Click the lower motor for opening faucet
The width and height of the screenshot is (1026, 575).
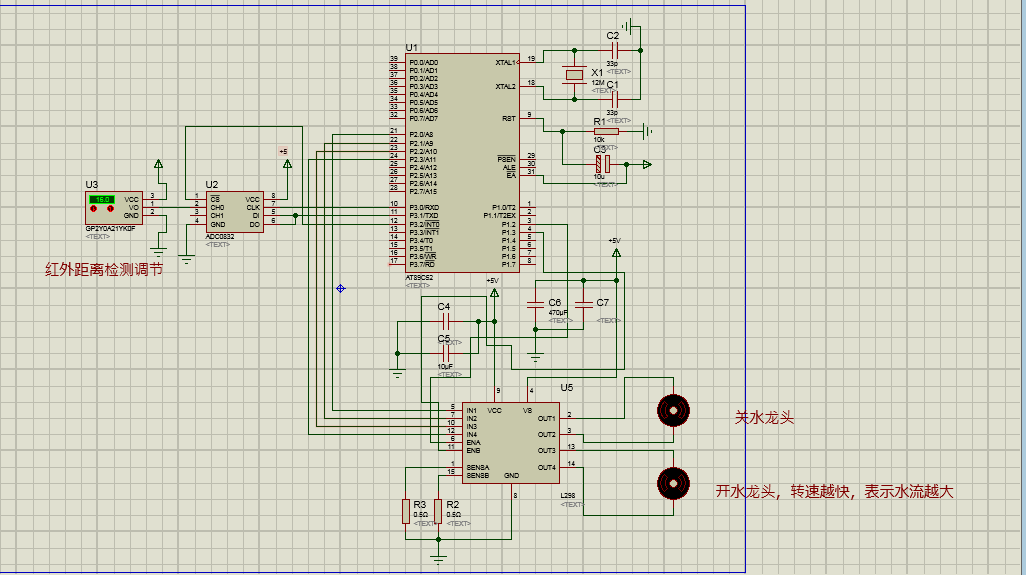[672, 483]
